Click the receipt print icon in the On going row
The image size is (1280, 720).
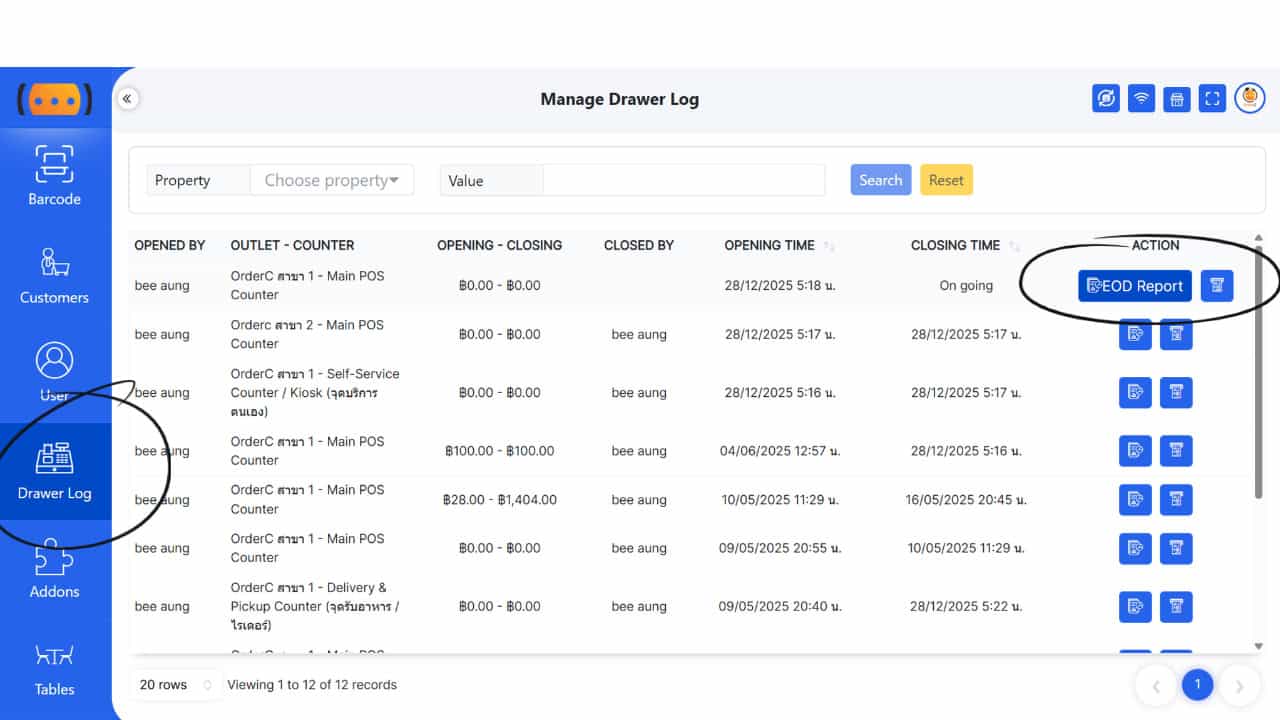(1217, 286)
